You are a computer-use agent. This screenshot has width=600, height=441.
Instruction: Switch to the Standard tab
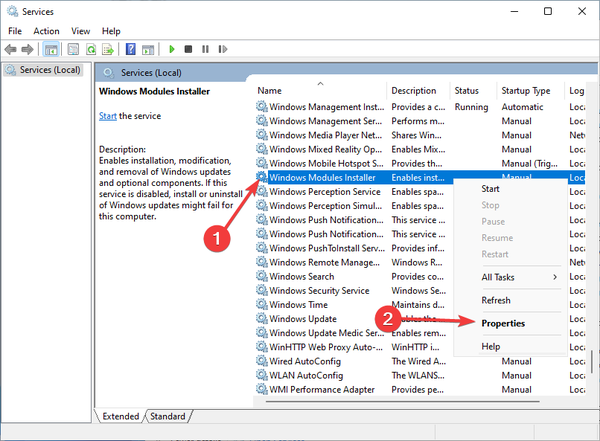168,416
